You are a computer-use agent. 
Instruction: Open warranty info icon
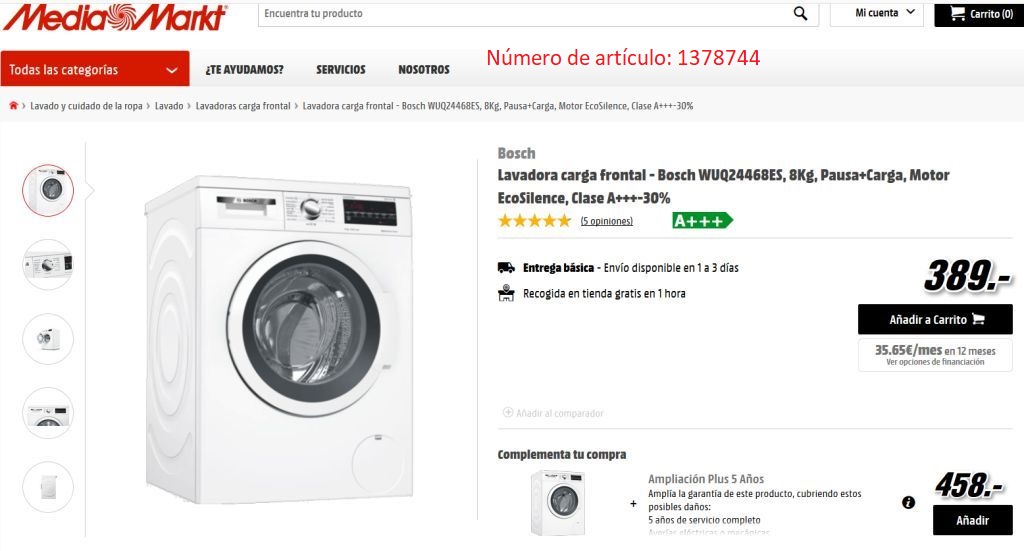[x=908, y=503]
